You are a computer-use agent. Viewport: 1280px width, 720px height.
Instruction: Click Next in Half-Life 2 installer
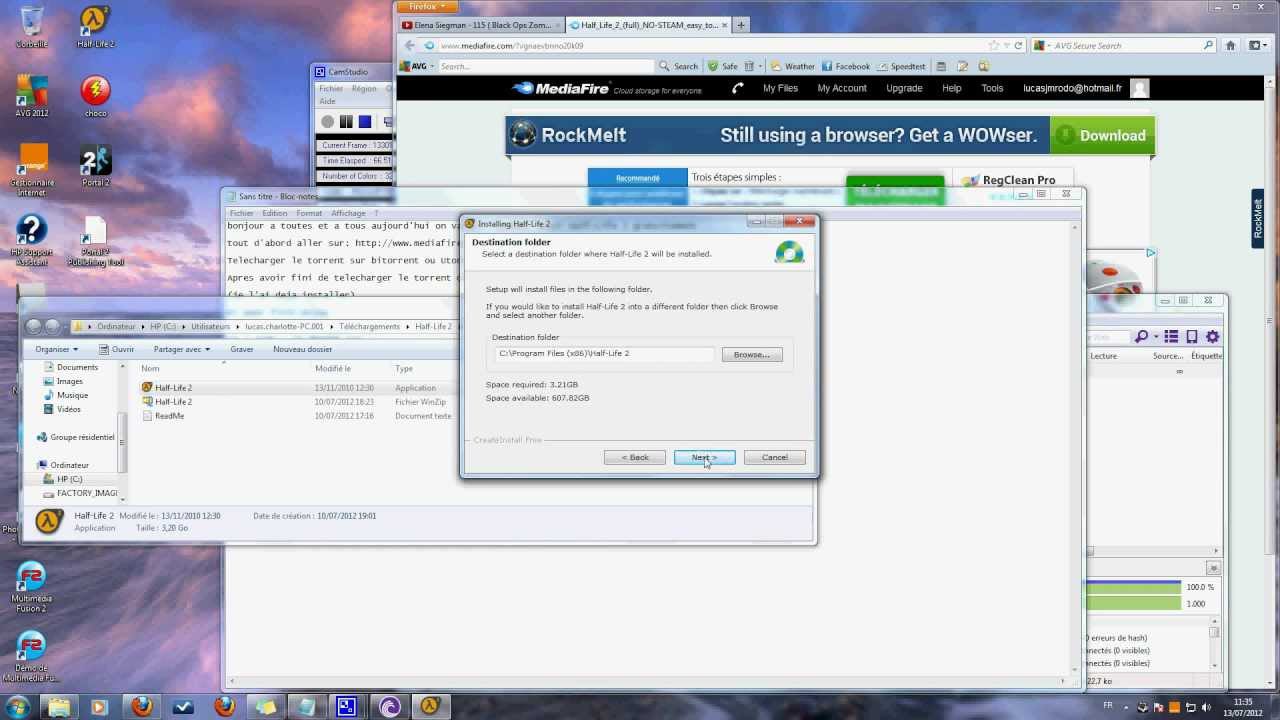click(x=704, y=457)
